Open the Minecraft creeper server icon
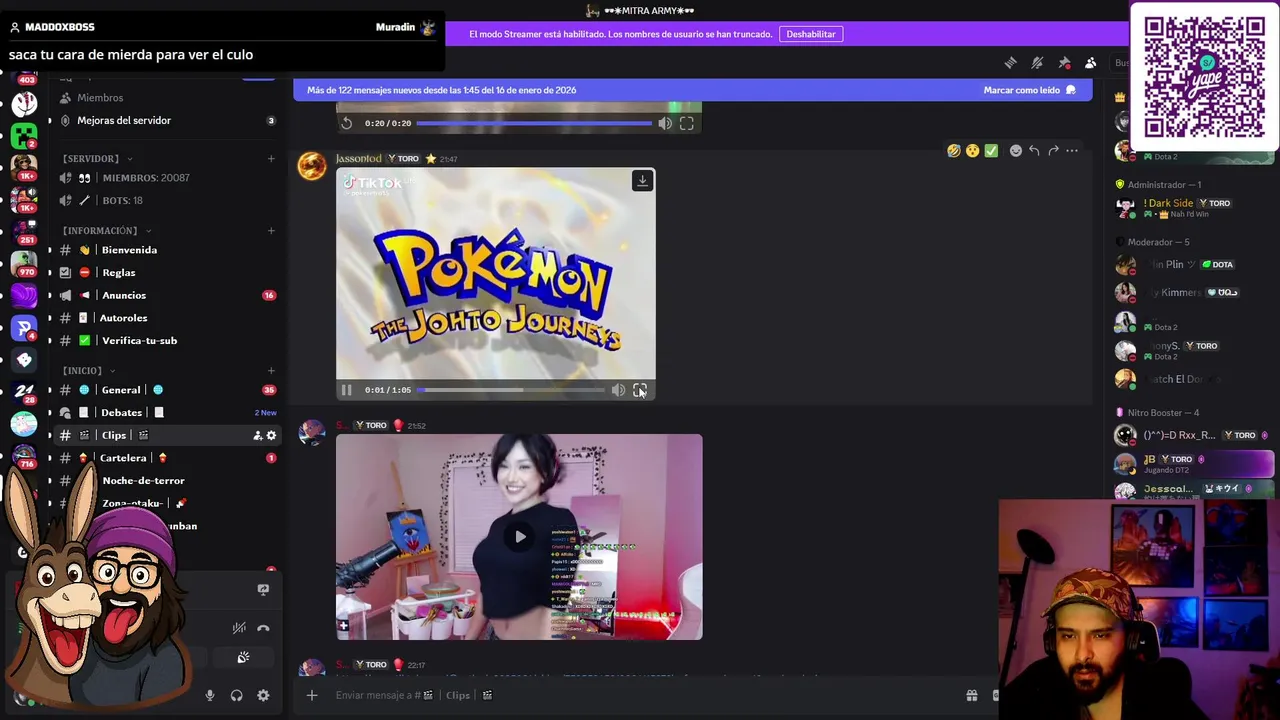 pyautogui.click(x=24, y=135)
